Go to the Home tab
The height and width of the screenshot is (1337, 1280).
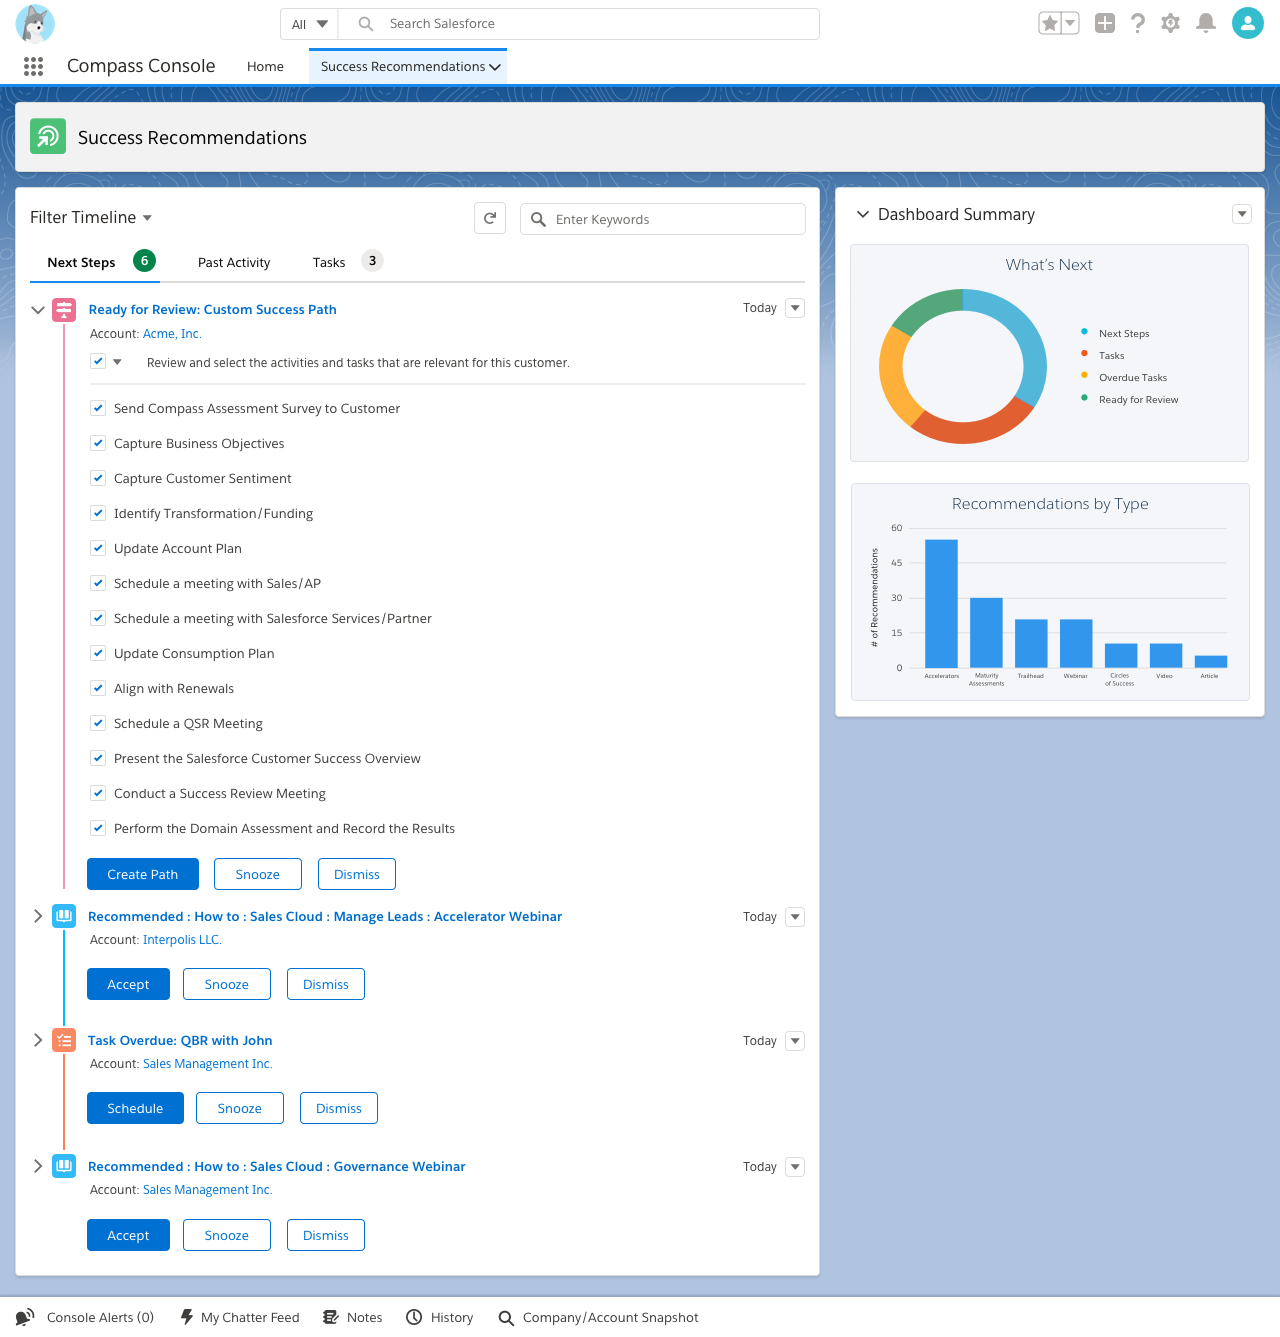(265, 67)
